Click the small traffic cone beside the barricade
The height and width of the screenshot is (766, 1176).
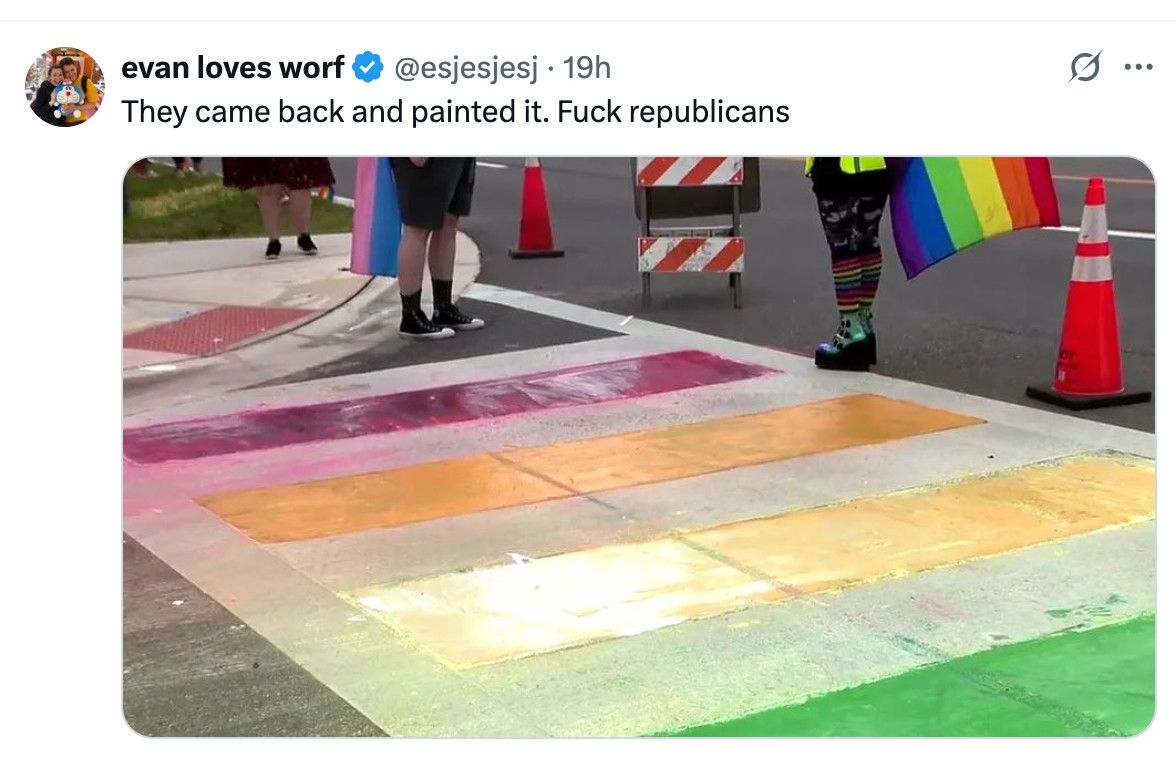point(535,209)
